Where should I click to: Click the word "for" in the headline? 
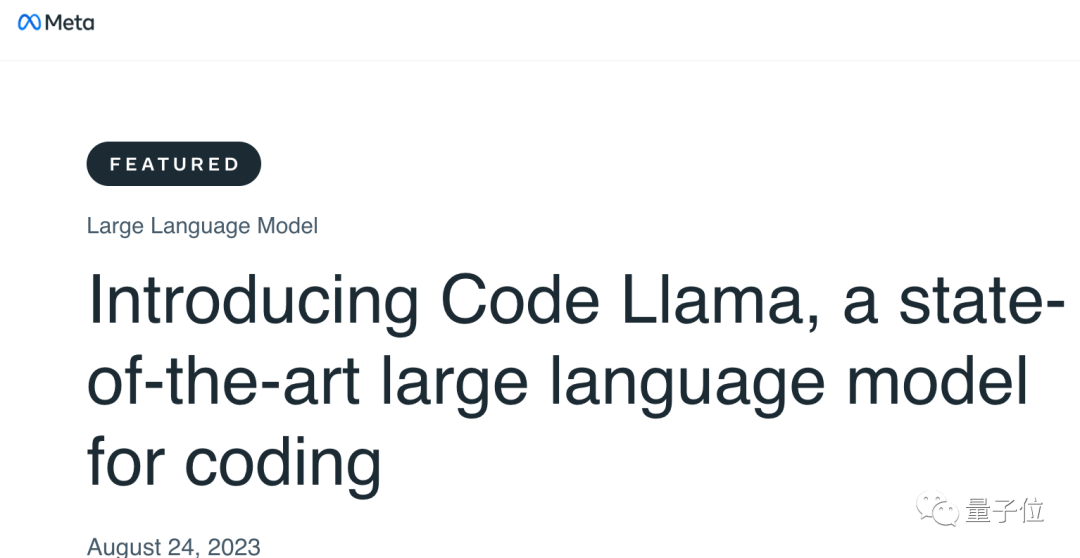(x=125, y=463)
